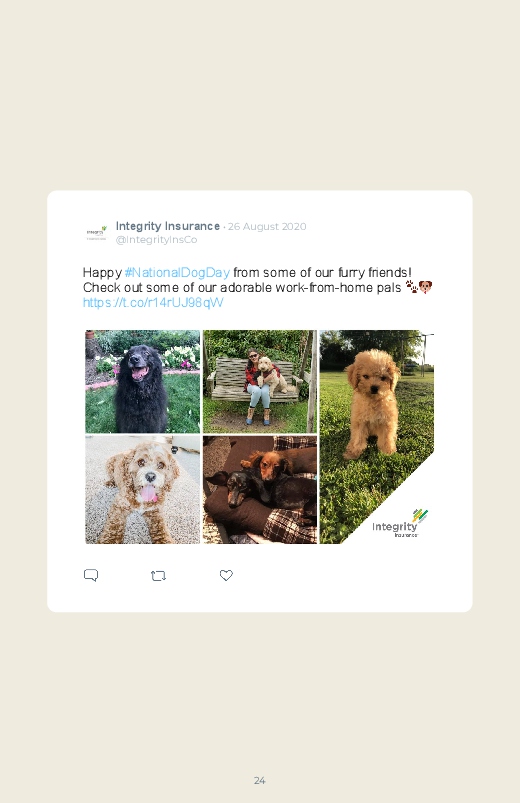Retweet the Integrity Insurance post
Image resolution: width=520 pixels, height=803 pixels.
click(x=158, y=576)
